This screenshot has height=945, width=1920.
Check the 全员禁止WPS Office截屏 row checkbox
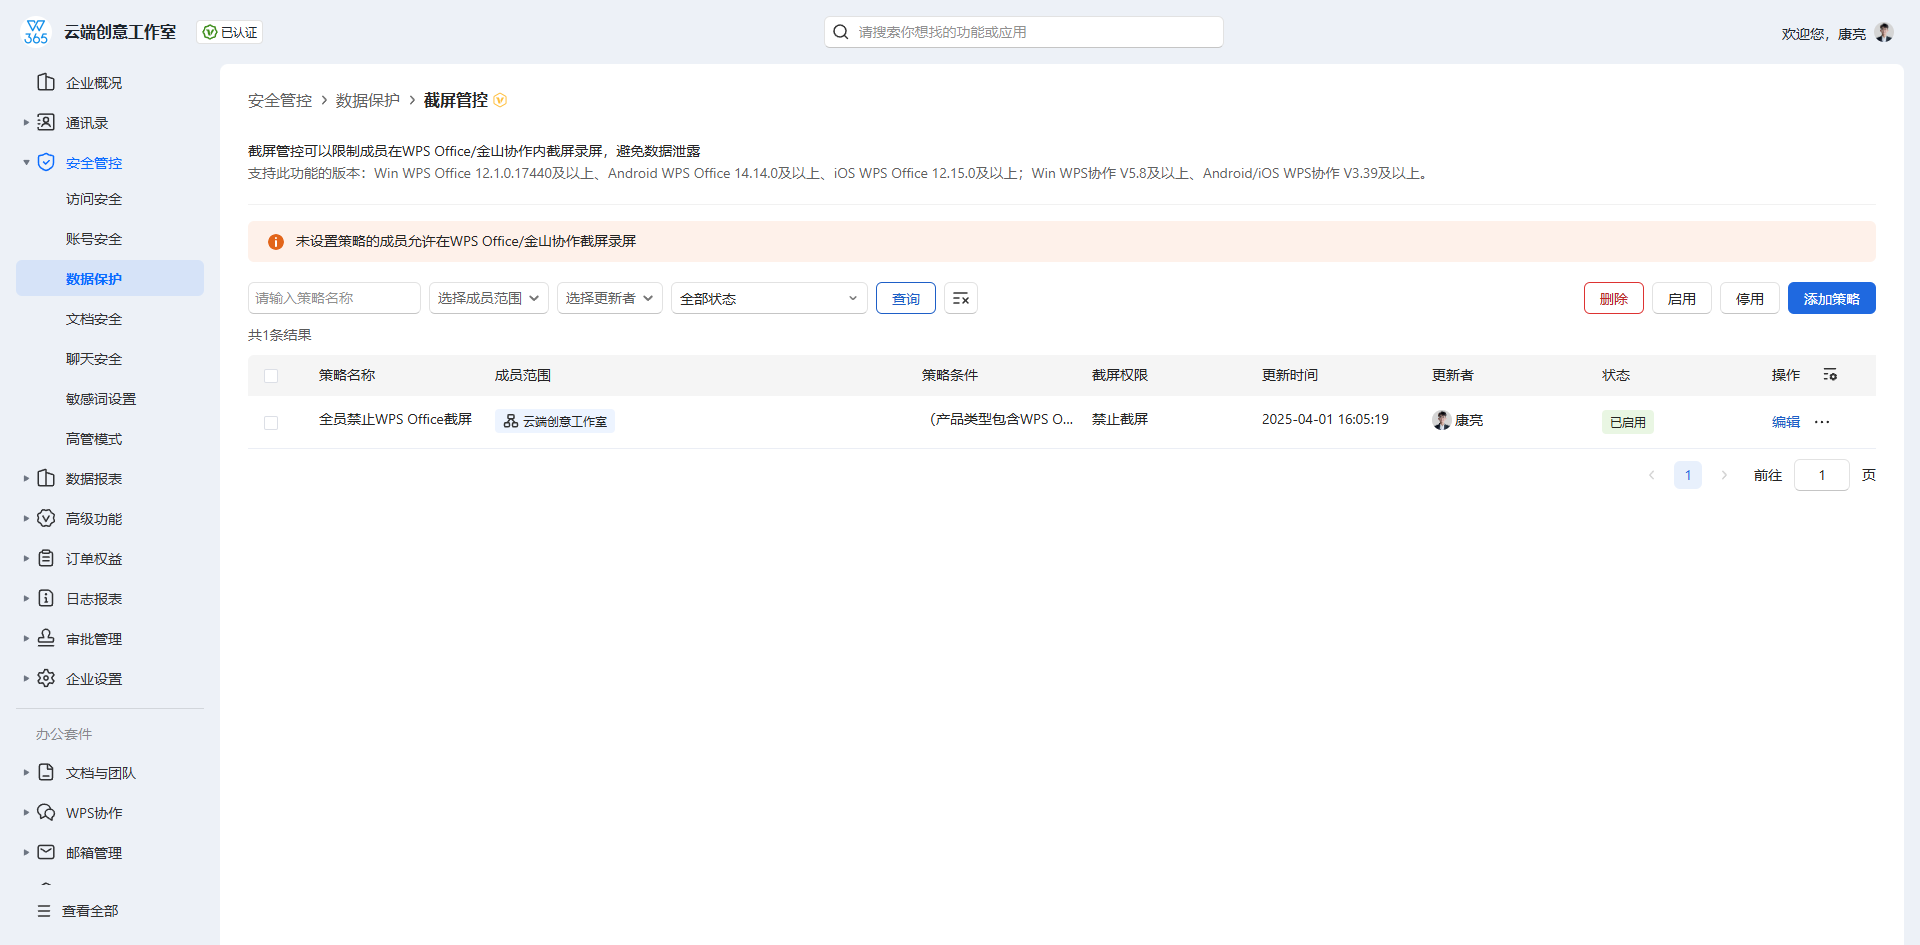[x=271, y=422]
